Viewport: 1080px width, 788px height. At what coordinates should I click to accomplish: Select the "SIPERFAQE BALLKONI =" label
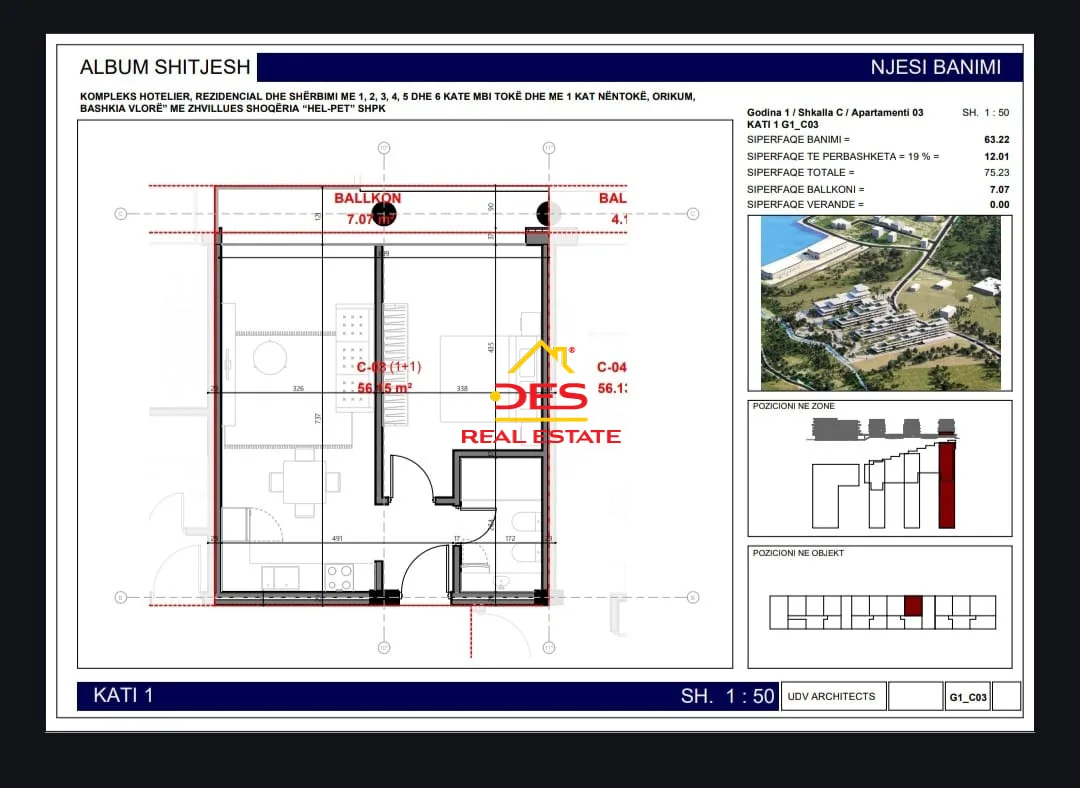coord(805,189)
